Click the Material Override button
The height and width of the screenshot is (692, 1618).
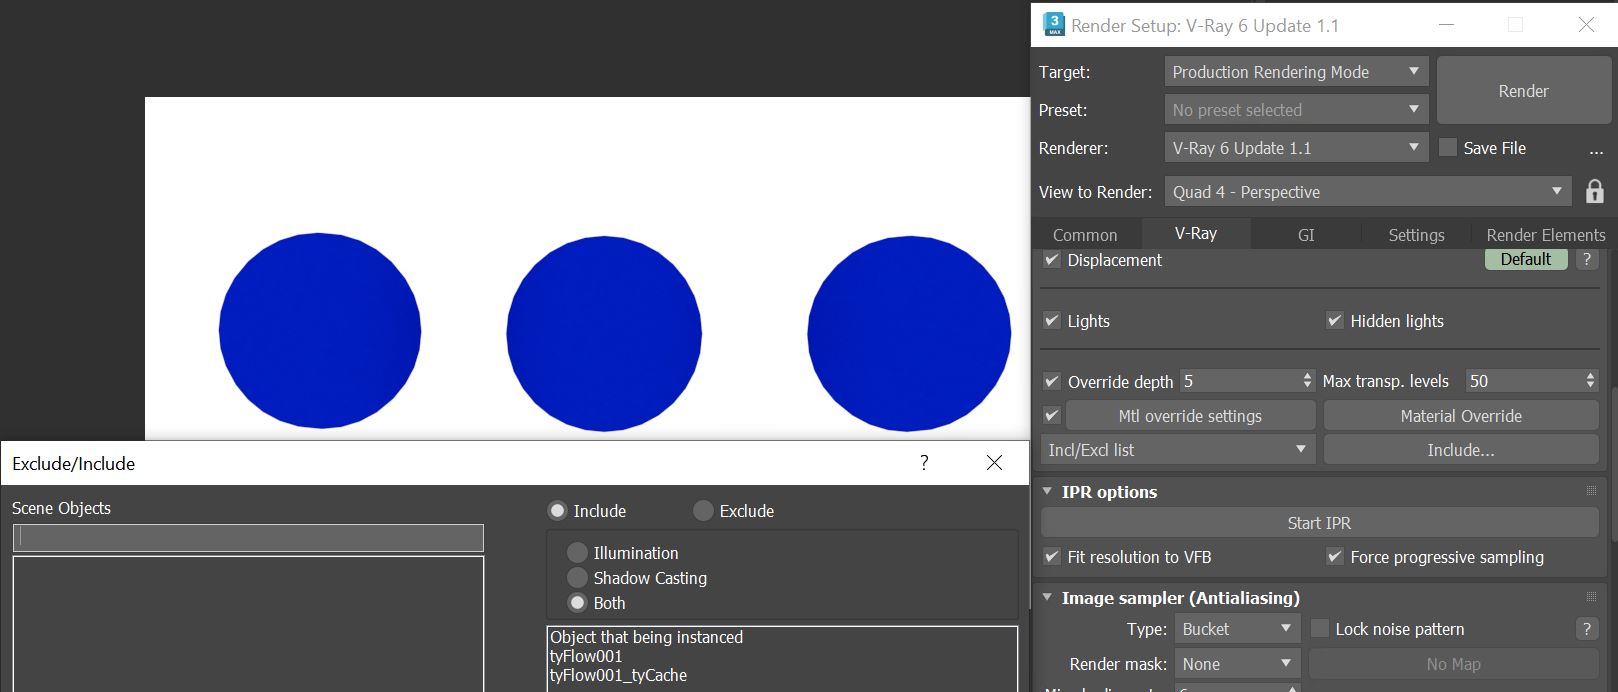[x=1460, y=416]
